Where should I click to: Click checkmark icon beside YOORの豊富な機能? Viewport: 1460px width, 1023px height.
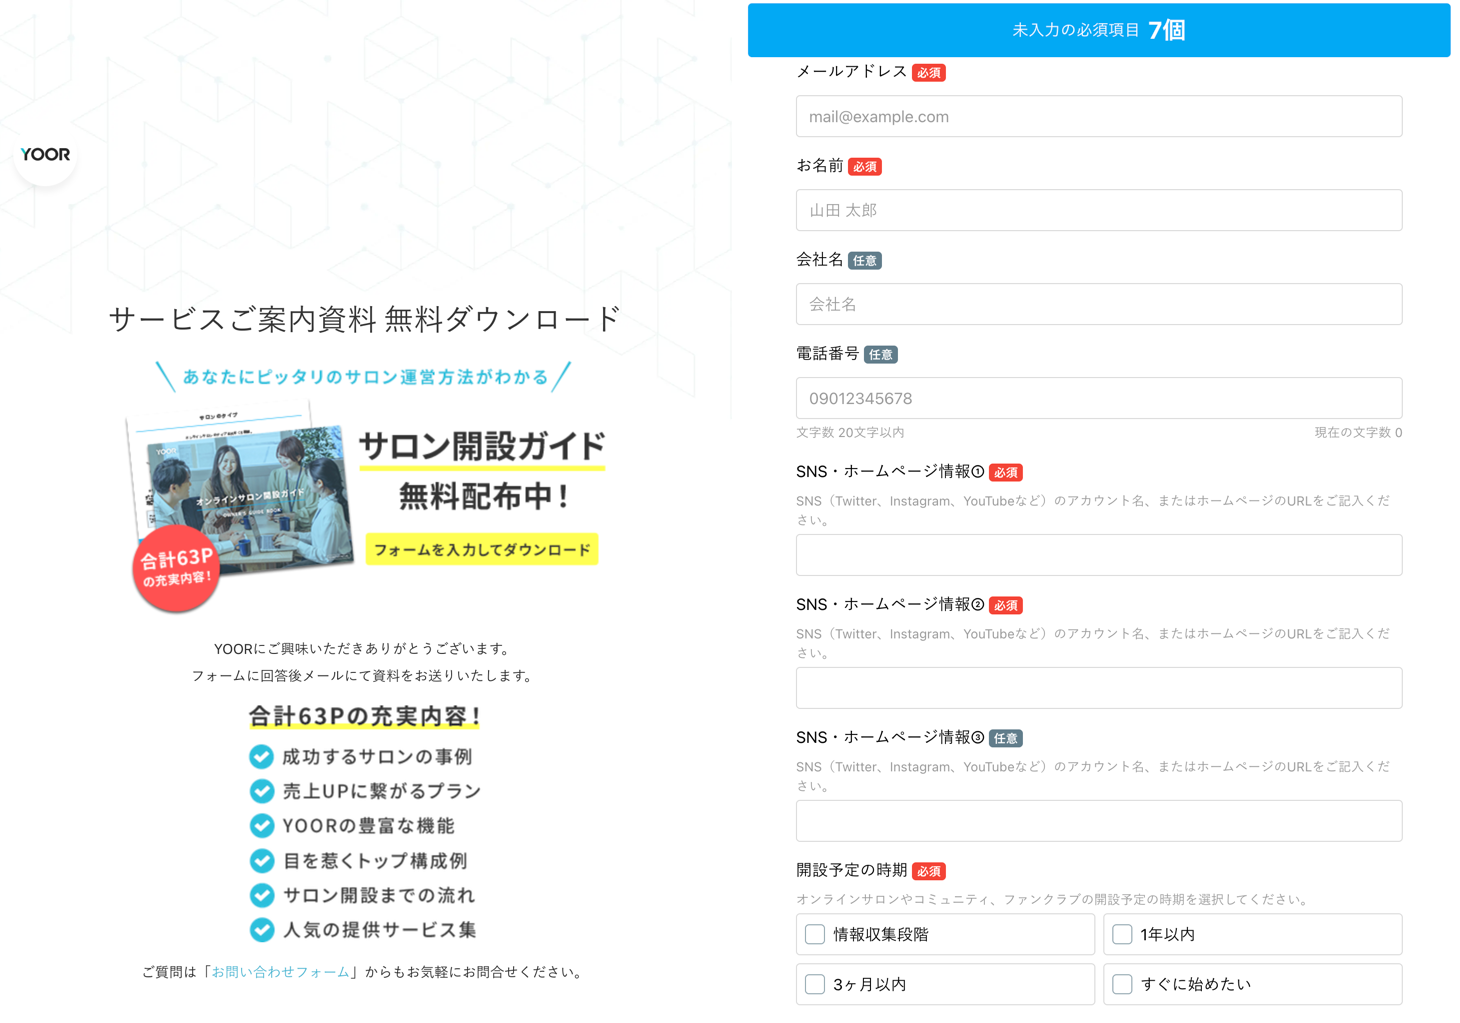pyautogui.click(x=262, y=826)
